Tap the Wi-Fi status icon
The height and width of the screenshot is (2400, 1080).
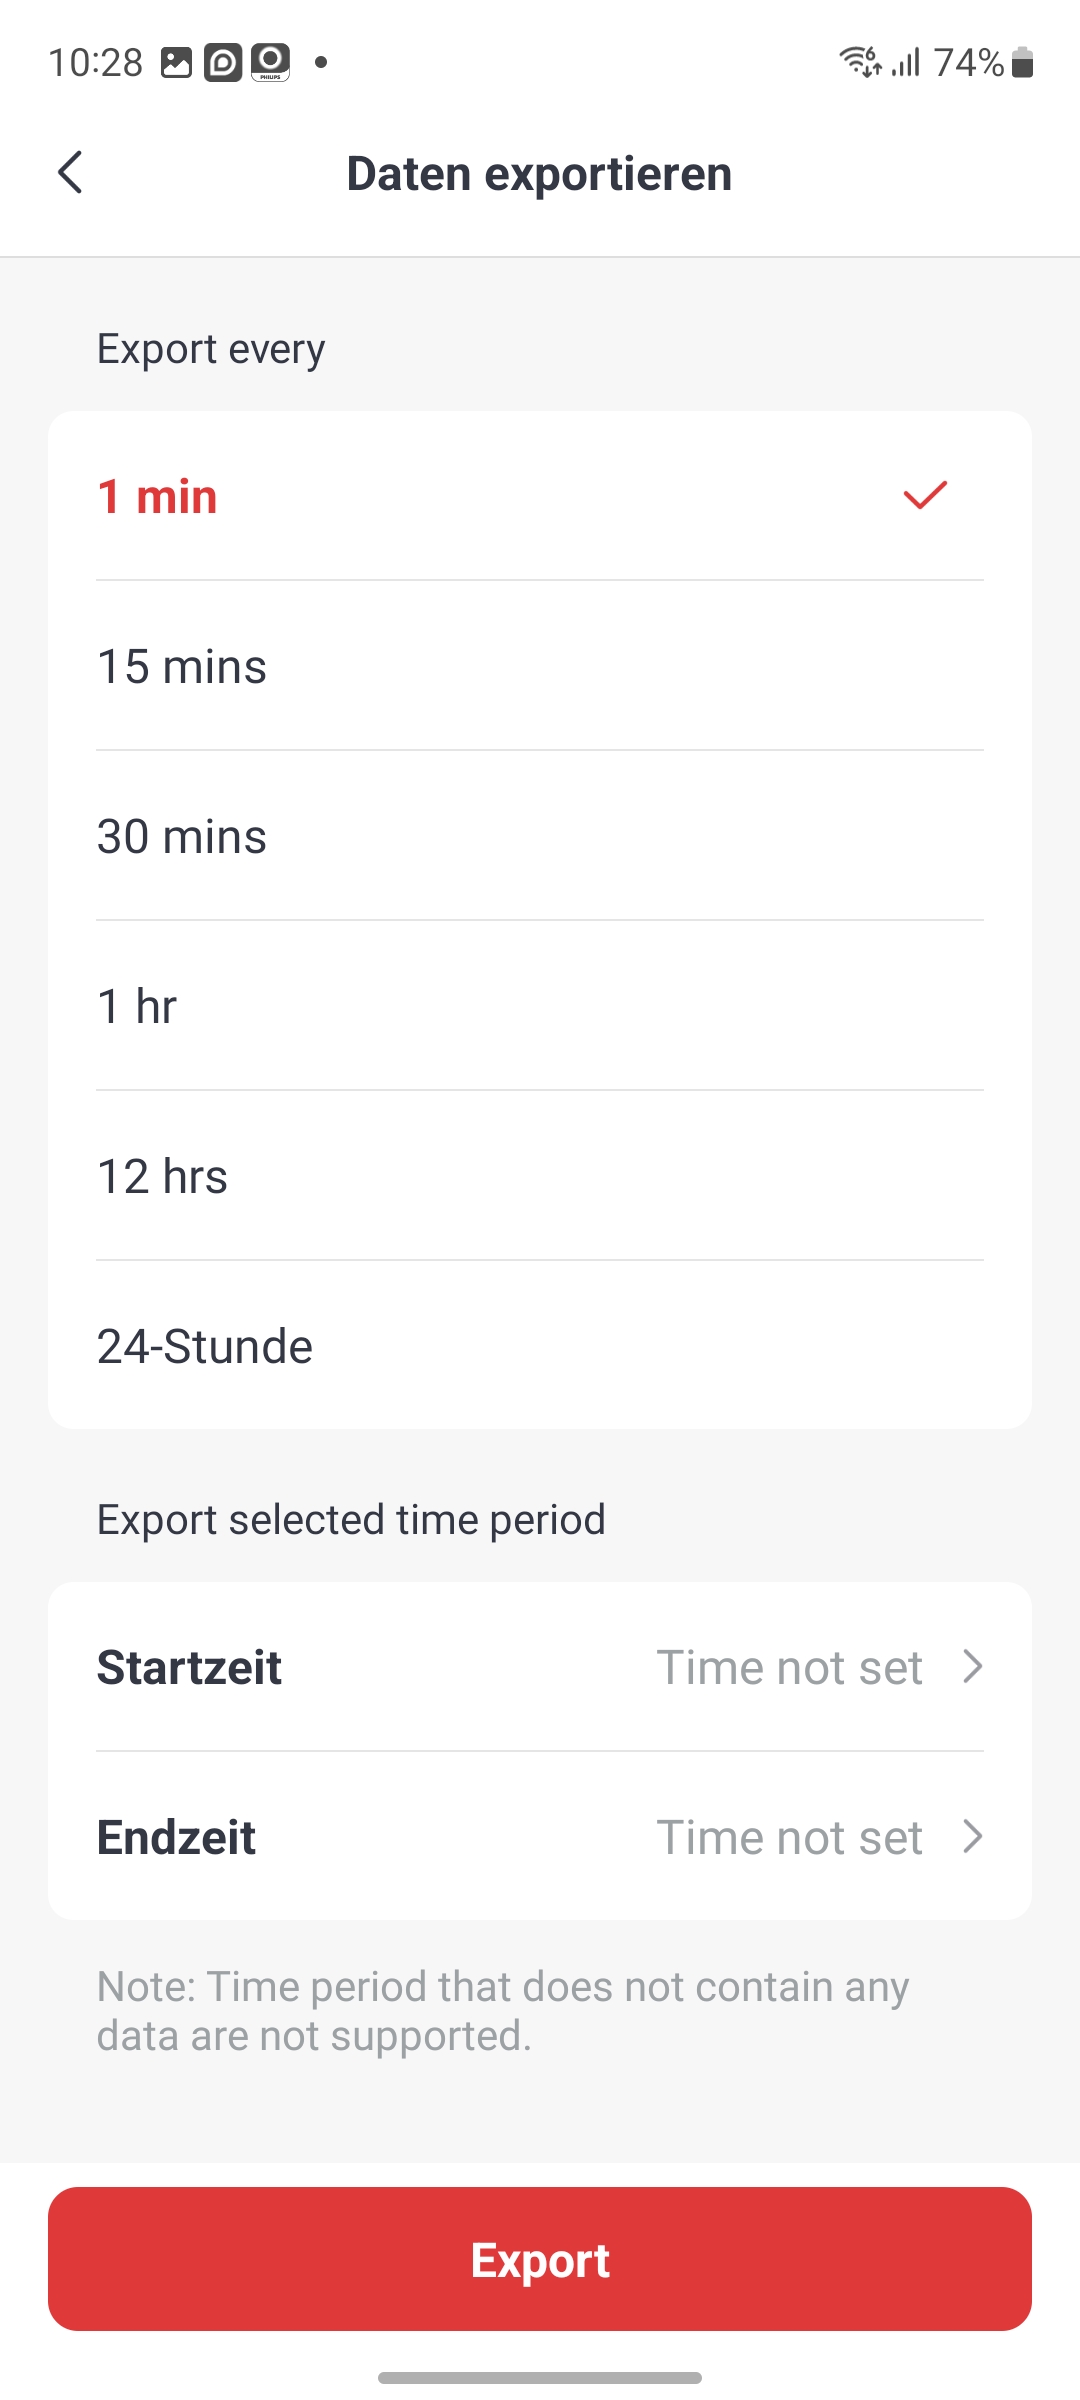859,62
